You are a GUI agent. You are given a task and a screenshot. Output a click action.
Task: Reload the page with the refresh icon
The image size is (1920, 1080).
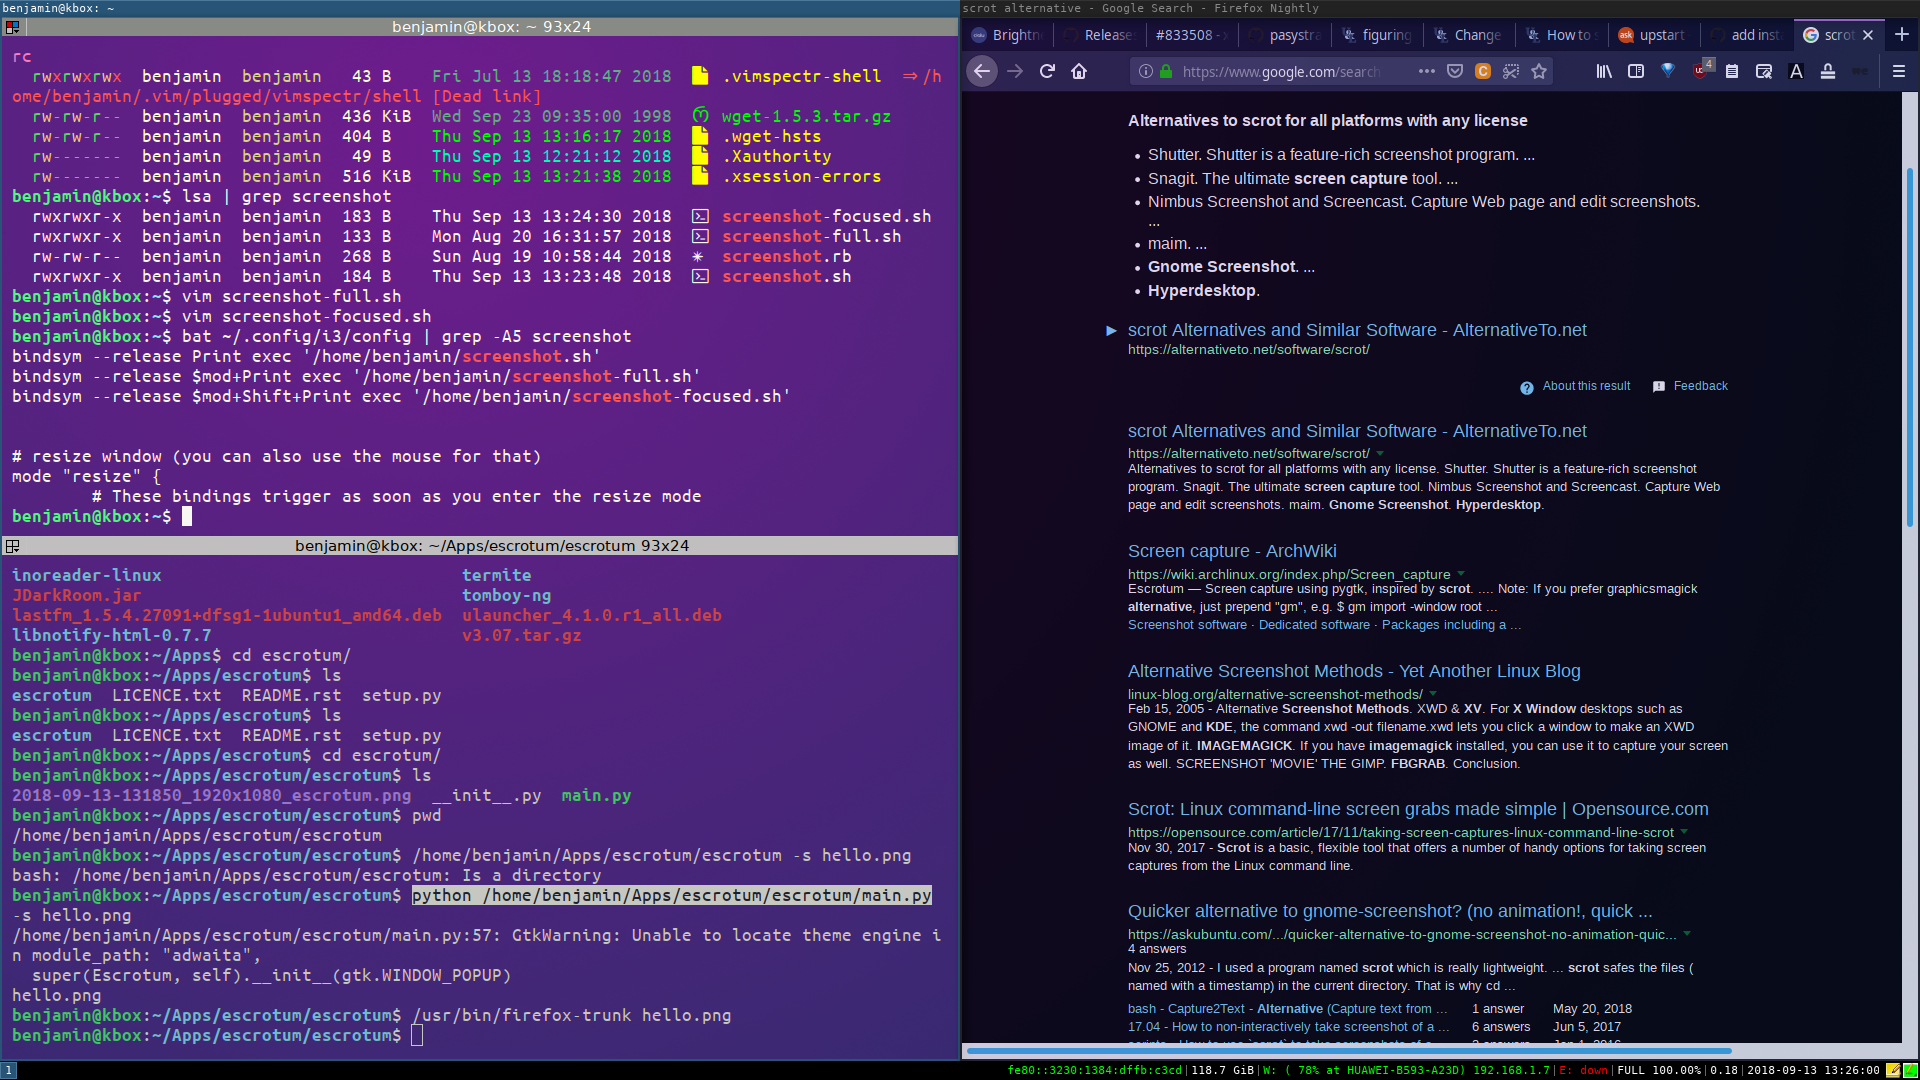1047,71
